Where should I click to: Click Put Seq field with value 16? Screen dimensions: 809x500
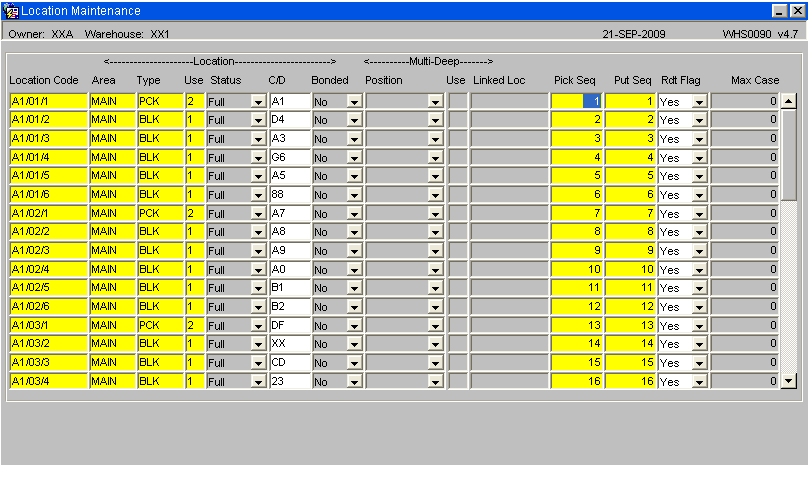point(630,381)
